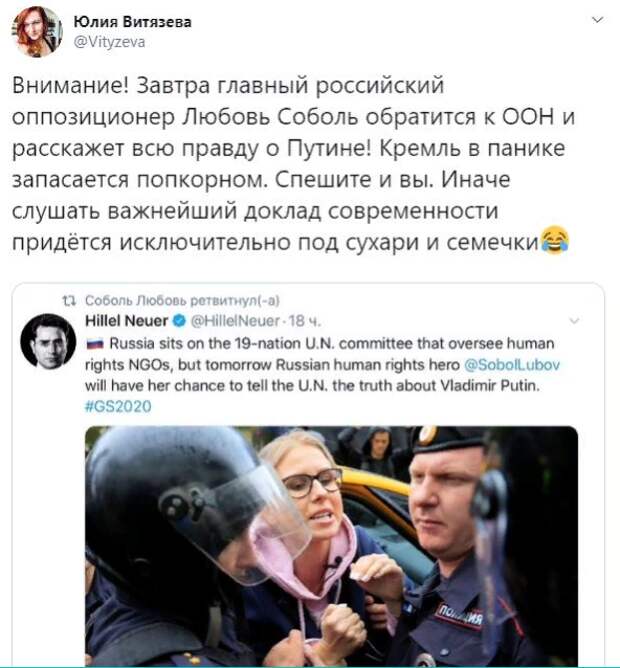Open the @SobolLubov mention
The height and width of the screenshot is (668, 620).
511,365
